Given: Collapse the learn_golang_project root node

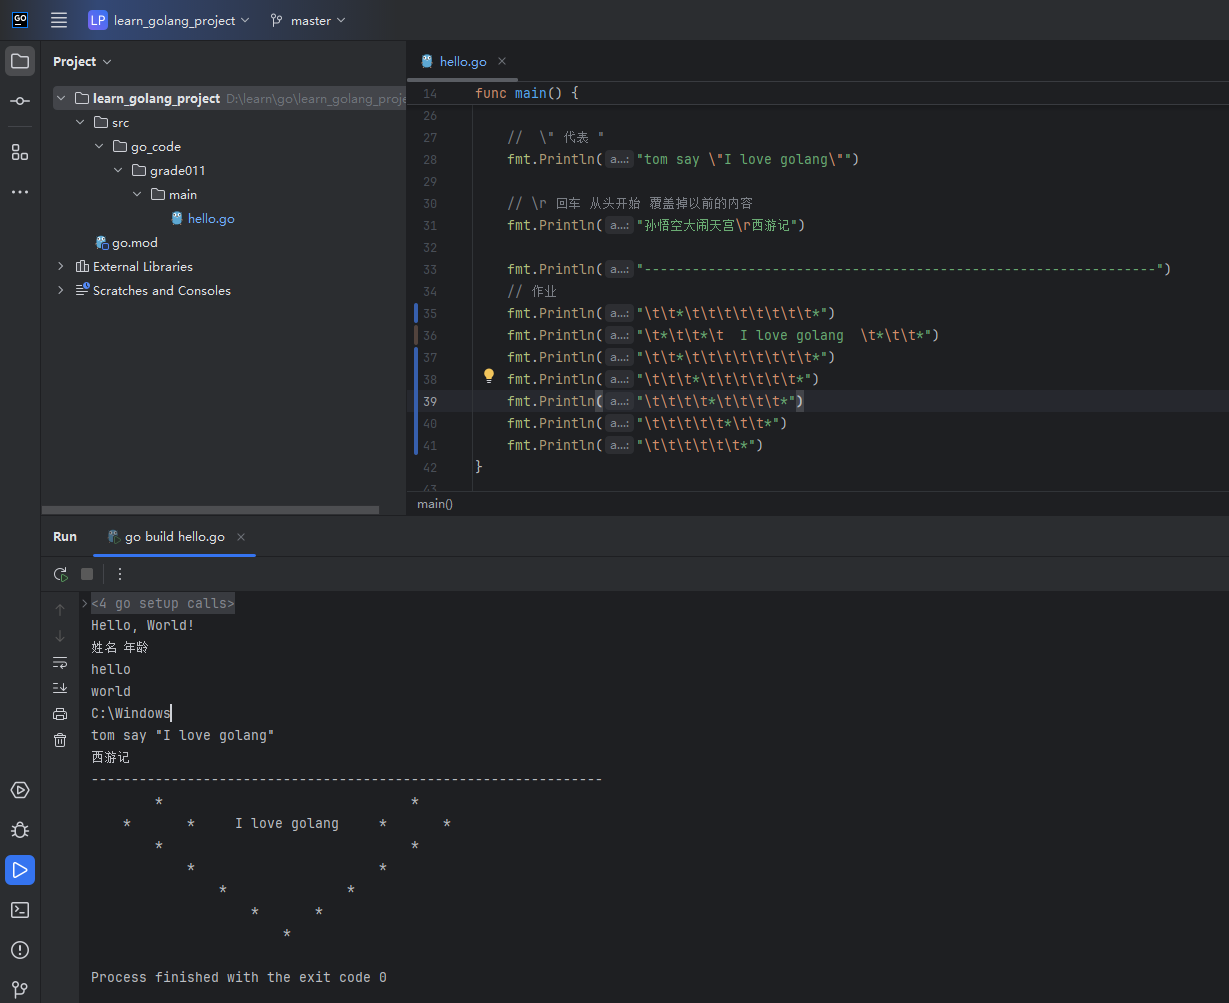Looking at the screenshot, I should pyautogui.click(x=61, y=98).
